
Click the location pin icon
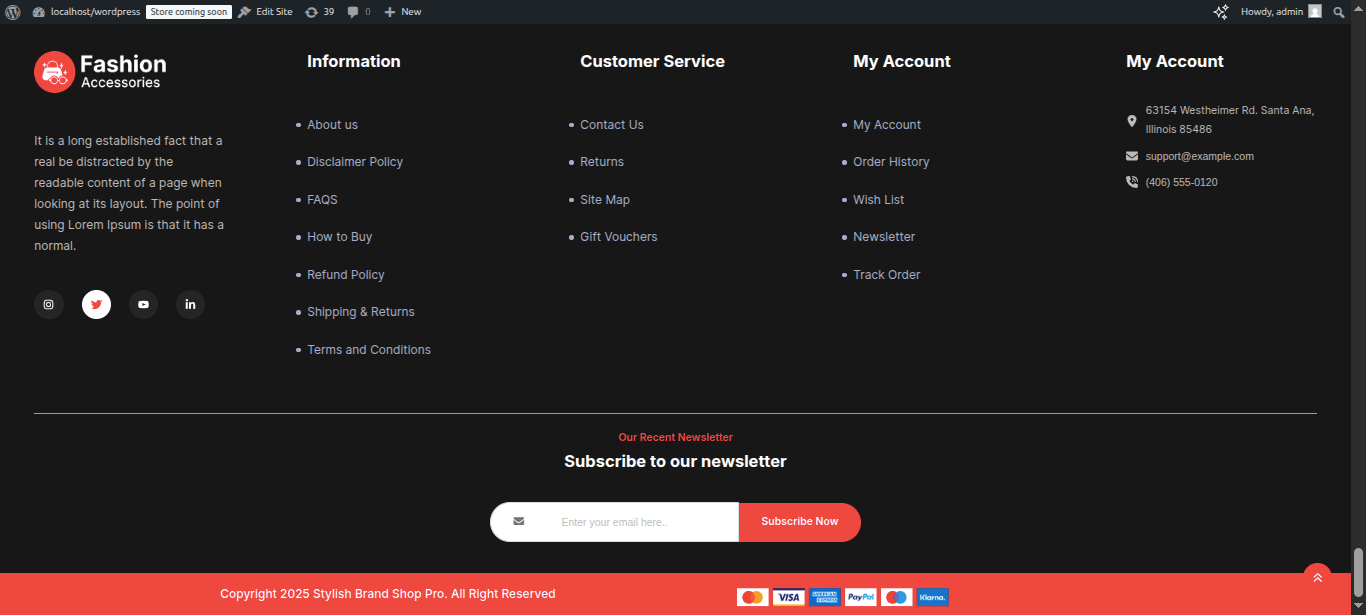click(x=1132, y=120)
